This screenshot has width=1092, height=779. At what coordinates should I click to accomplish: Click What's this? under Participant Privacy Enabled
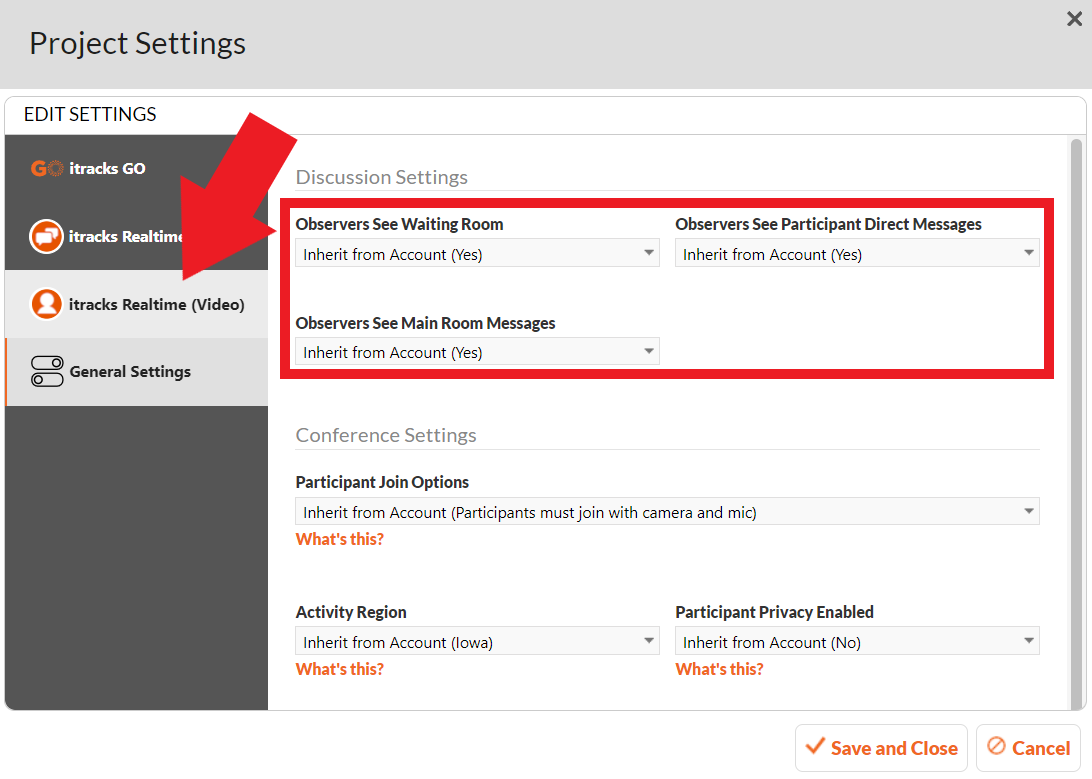coord(719,669)
